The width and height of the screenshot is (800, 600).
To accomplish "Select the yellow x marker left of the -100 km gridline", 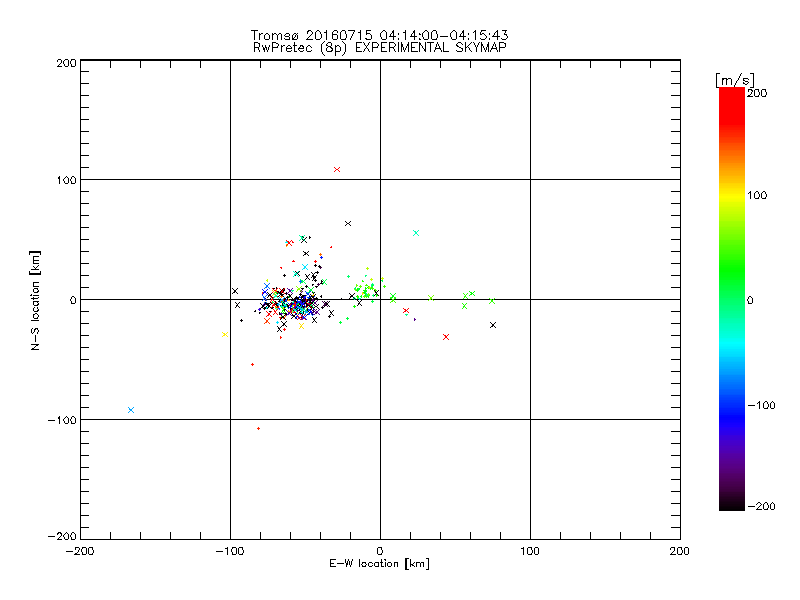I will (223, 334).
